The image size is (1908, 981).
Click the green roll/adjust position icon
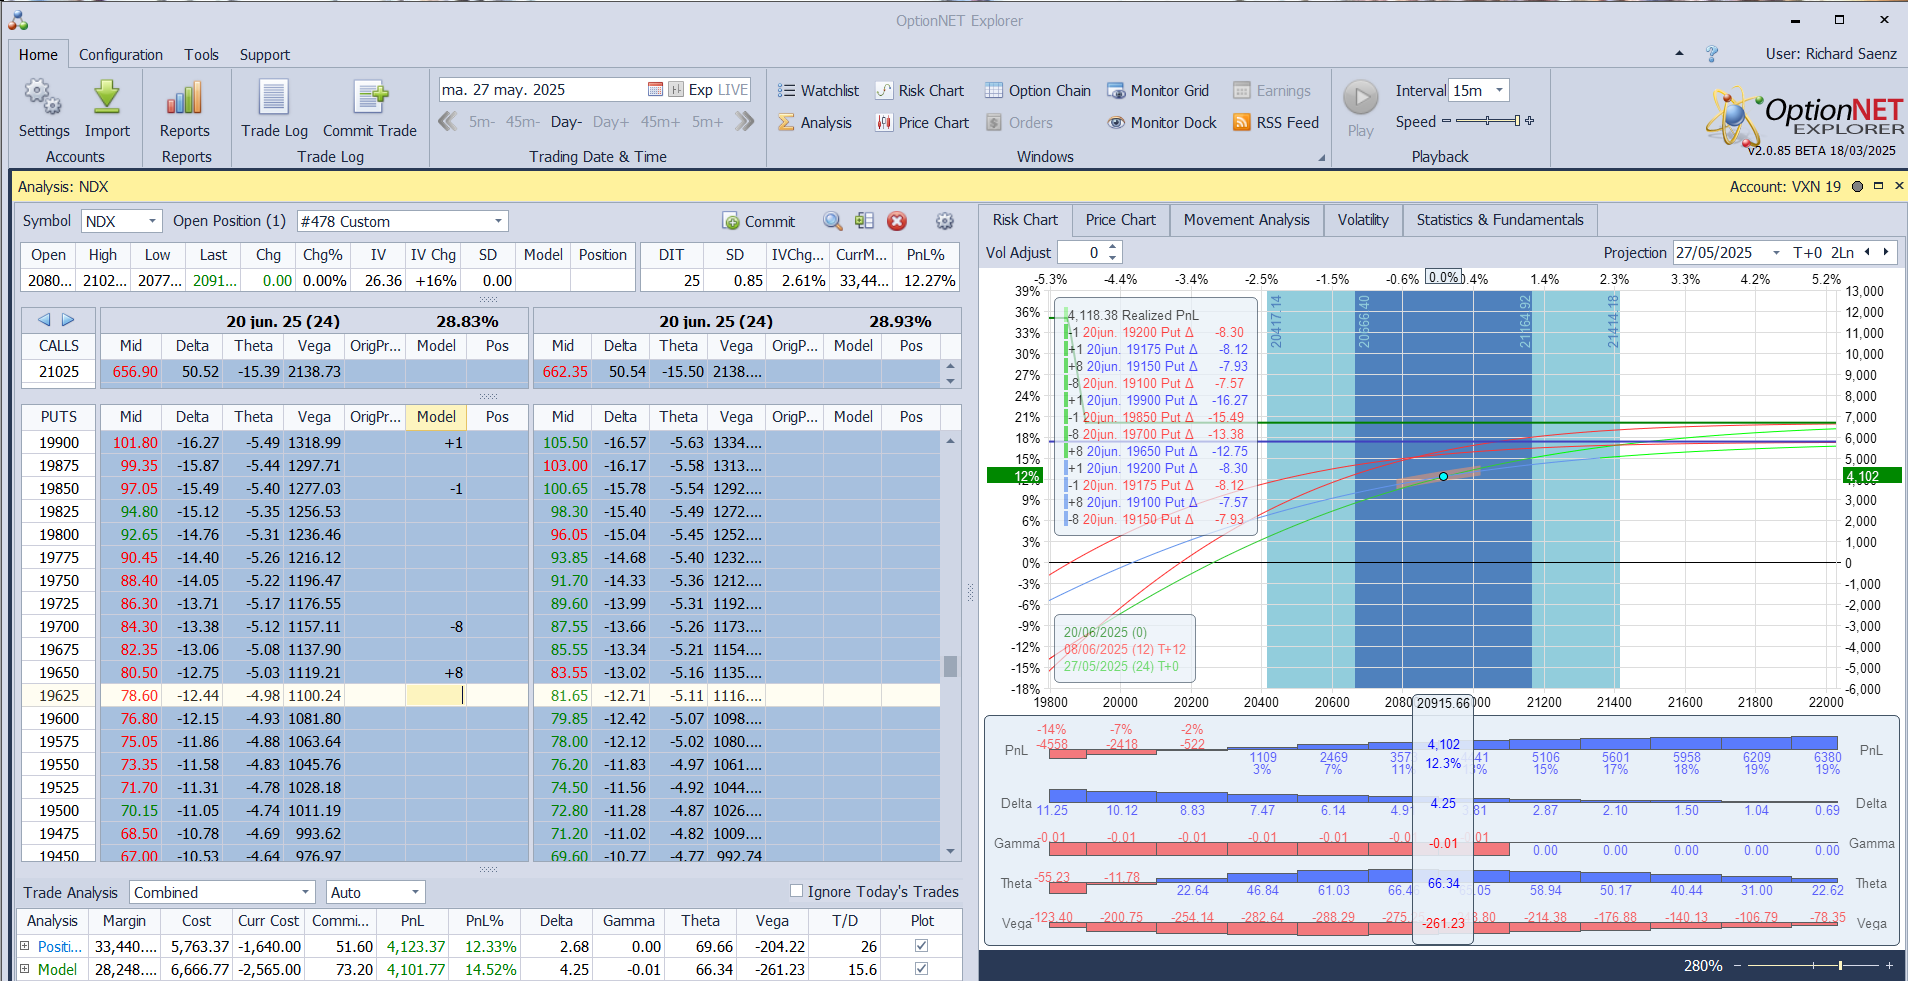[x=865, y=221]
